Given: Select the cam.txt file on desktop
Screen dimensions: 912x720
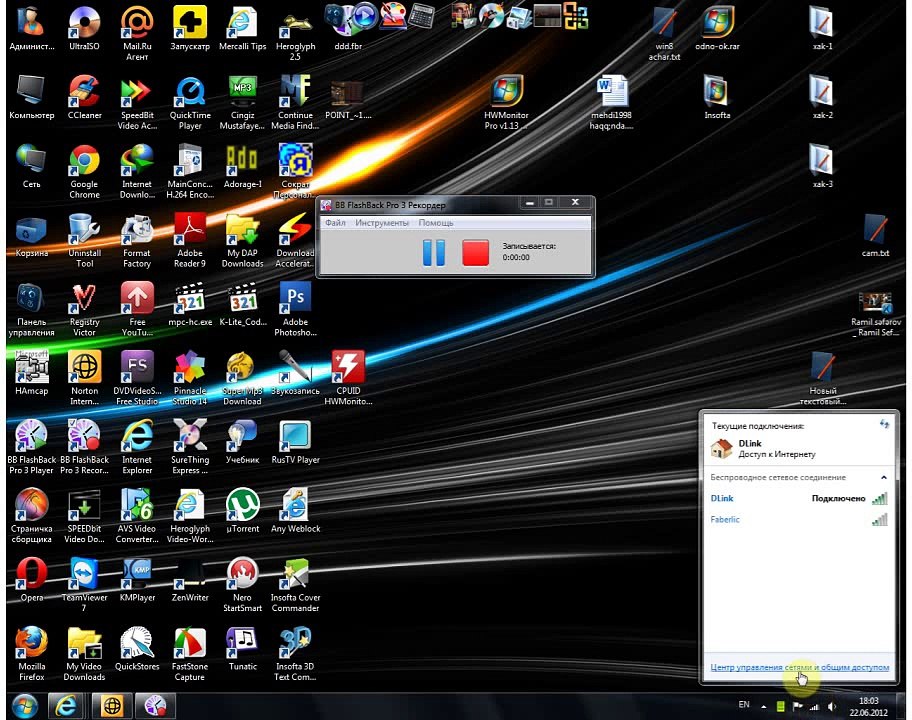Looking at the screenshot, I should (875, 235).
